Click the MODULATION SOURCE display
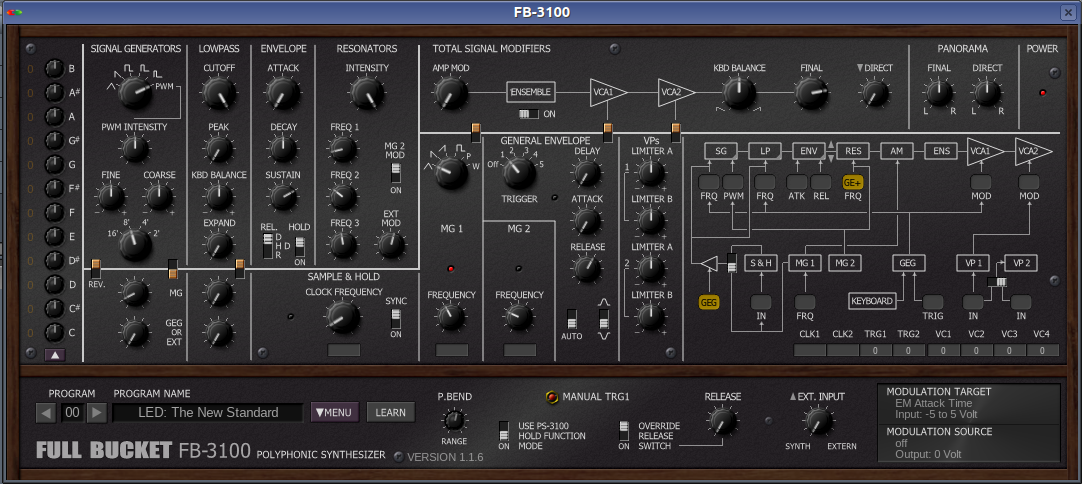Image resolution: width=1082 pixels, height=484 pixels. point(969,443)
